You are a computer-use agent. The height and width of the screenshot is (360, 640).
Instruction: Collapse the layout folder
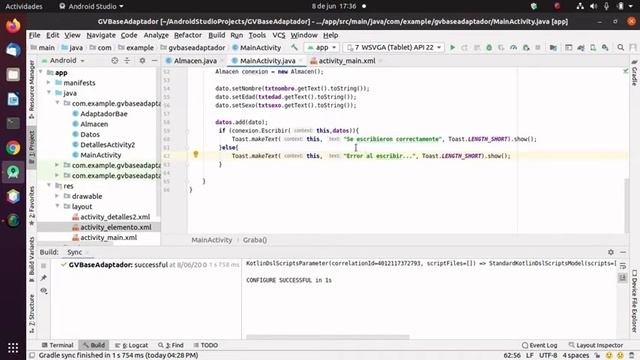coord(57,206)
